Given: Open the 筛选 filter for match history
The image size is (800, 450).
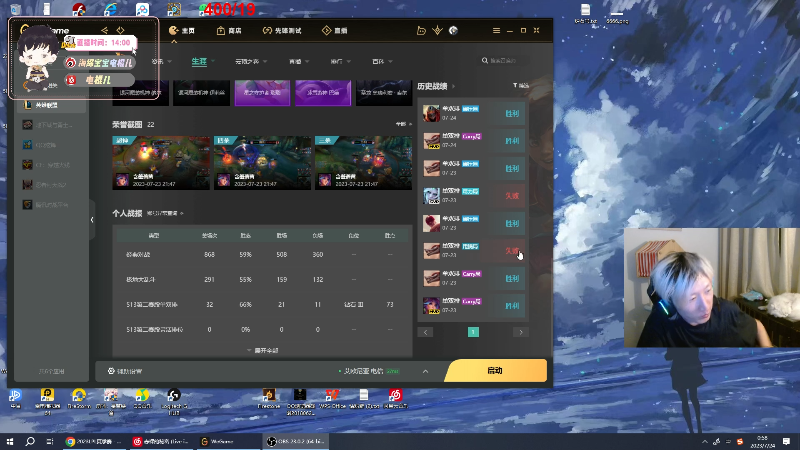Looking at the screenshot, I should (x=521, y=86).
